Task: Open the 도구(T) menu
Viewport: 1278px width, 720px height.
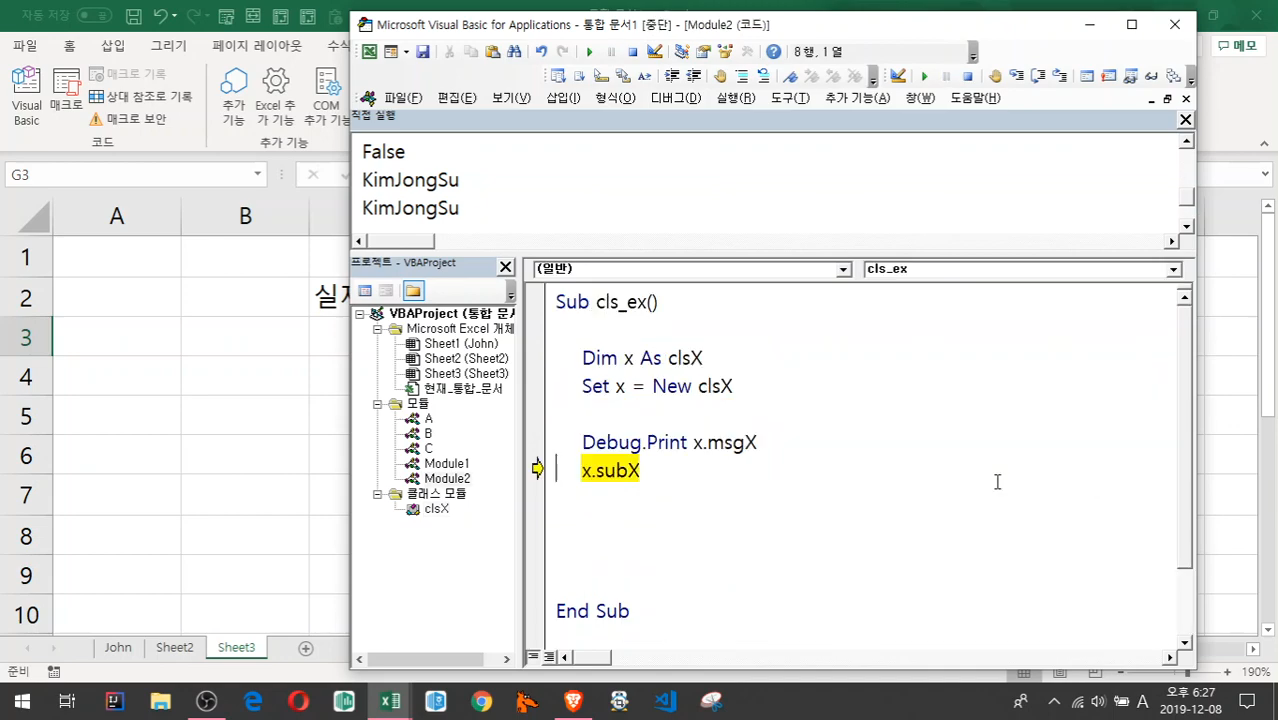Action: pos(789,98)
